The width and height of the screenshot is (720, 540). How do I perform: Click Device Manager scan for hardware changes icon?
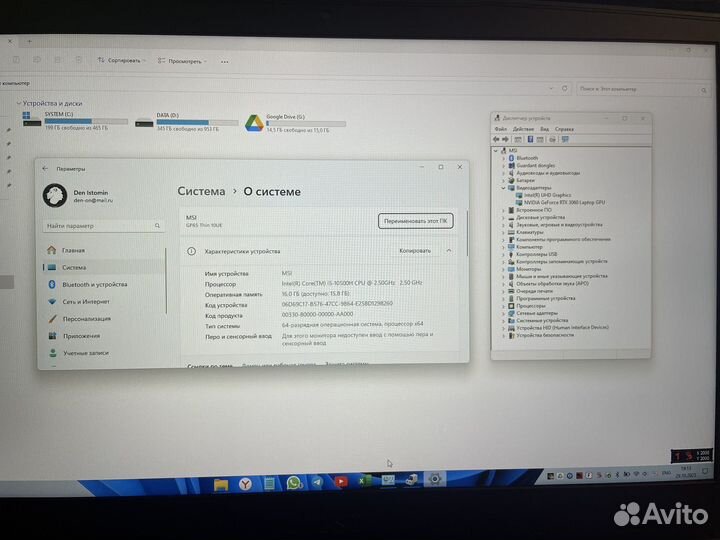[x=565, y=139]
